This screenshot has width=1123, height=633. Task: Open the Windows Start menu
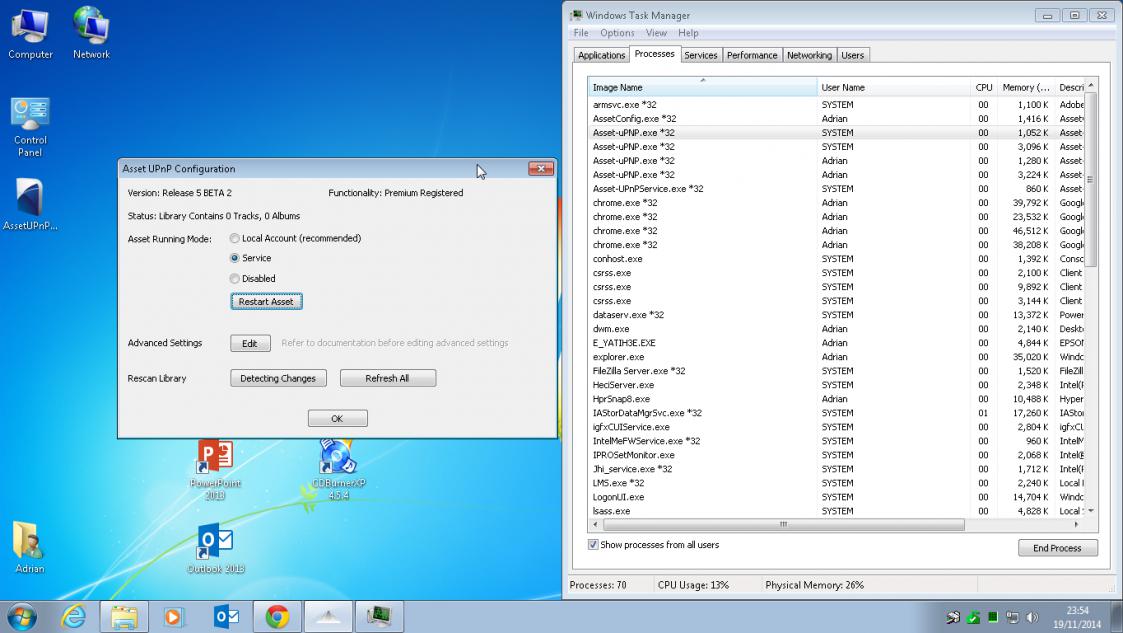[21, 616]
